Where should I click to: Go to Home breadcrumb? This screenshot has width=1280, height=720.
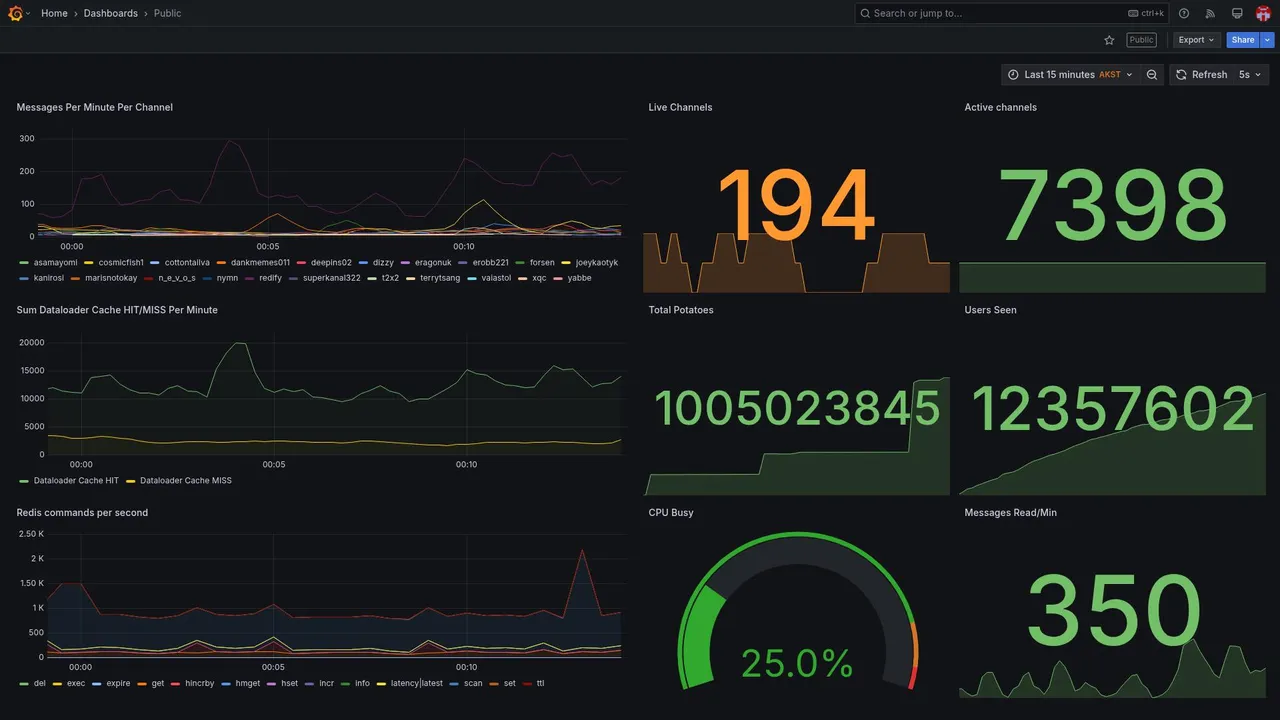(54, 13)
